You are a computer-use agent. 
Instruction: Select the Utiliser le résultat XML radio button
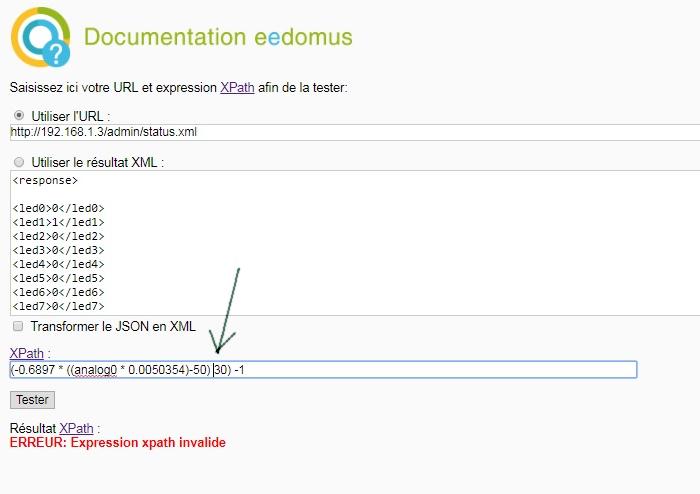(x=19, y=162)
